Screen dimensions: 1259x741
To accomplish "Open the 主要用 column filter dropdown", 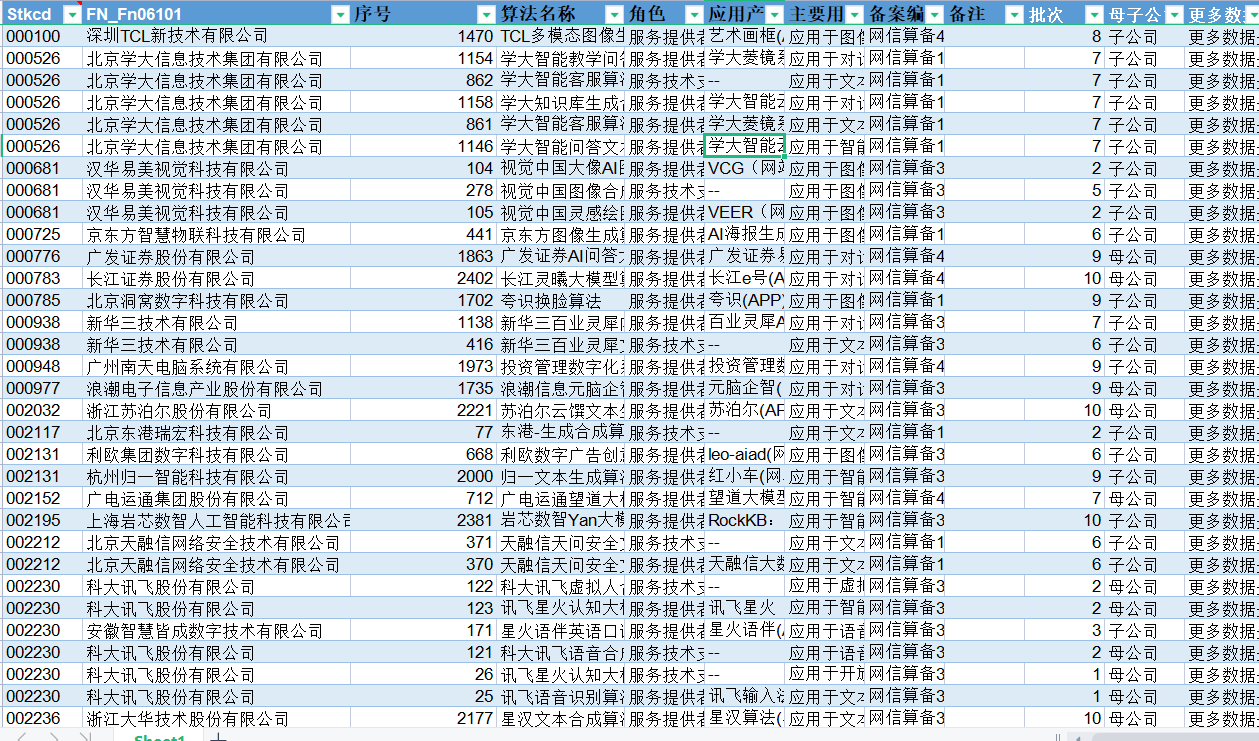I will tap(854, 14).
